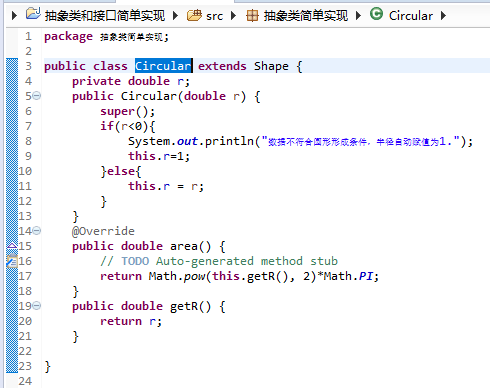Click the area() method name
Viewport: 490px width, 388px height.
pyautogui.click(x=190, y=246)
